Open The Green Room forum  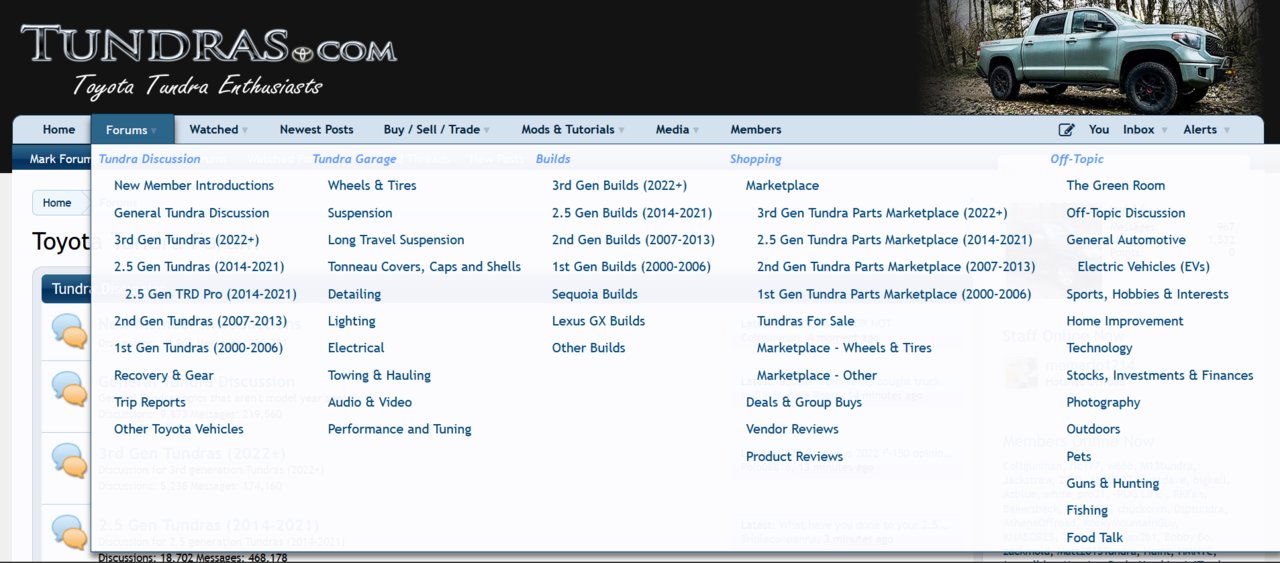1116,186
